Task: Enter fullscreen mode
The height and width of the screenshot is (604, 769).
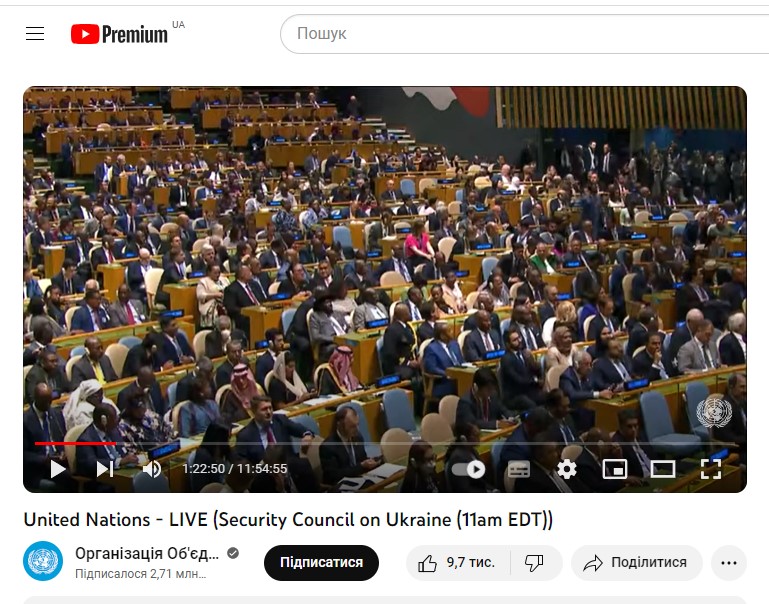Action: (x=711, y=469)
